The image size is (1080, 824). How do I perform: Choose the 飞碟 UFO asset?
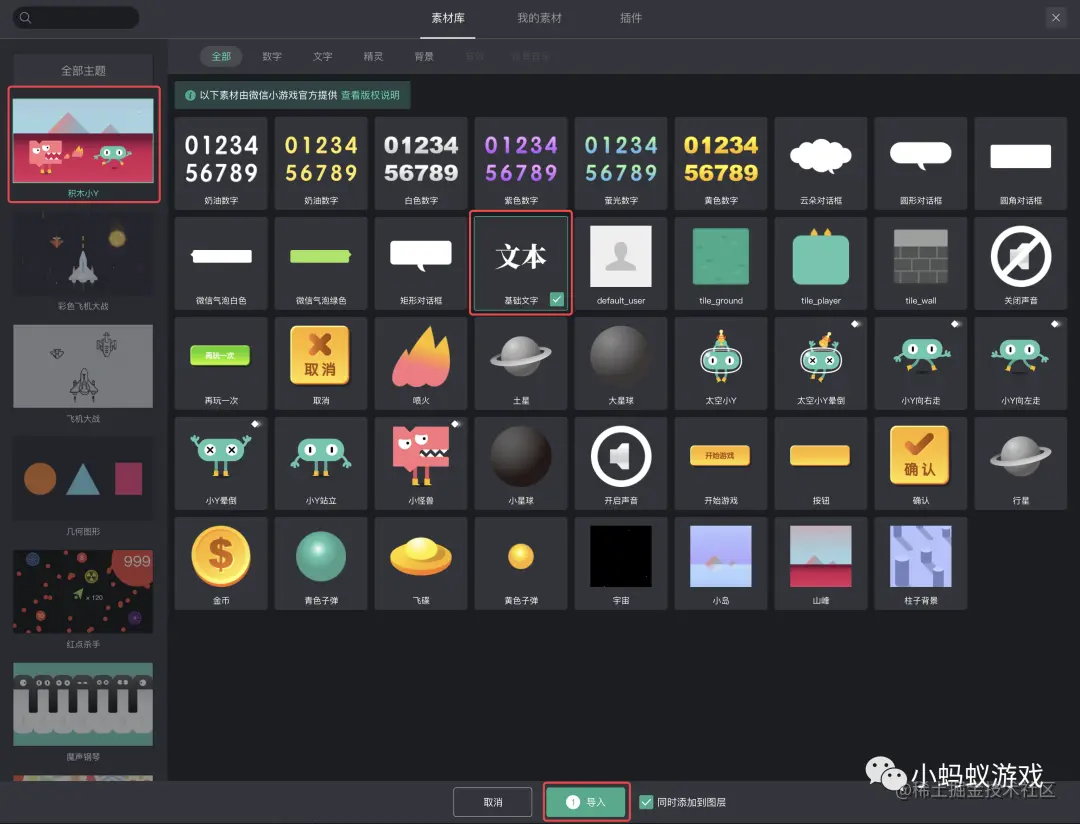421,563
